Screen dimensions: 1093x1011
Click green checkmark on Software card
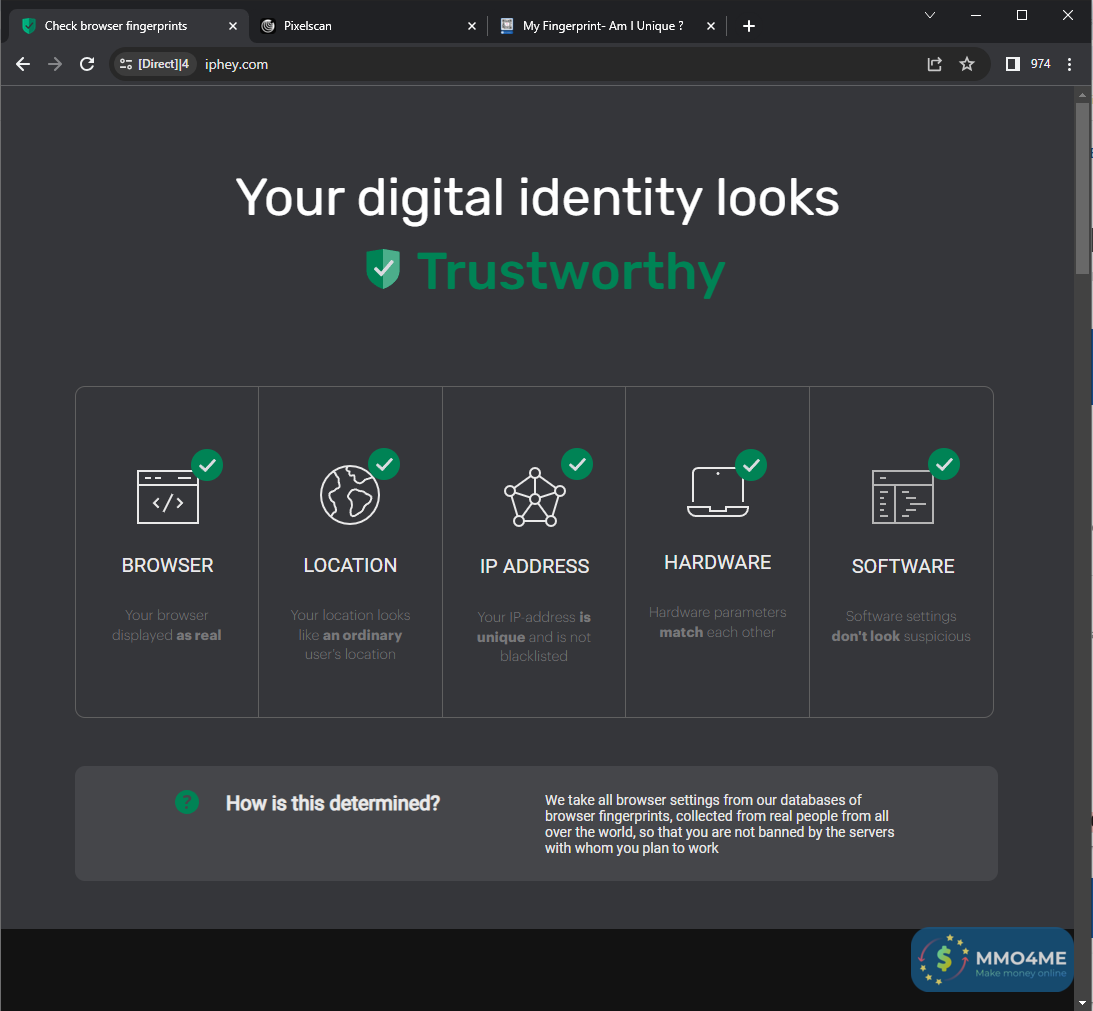point(943,464)
